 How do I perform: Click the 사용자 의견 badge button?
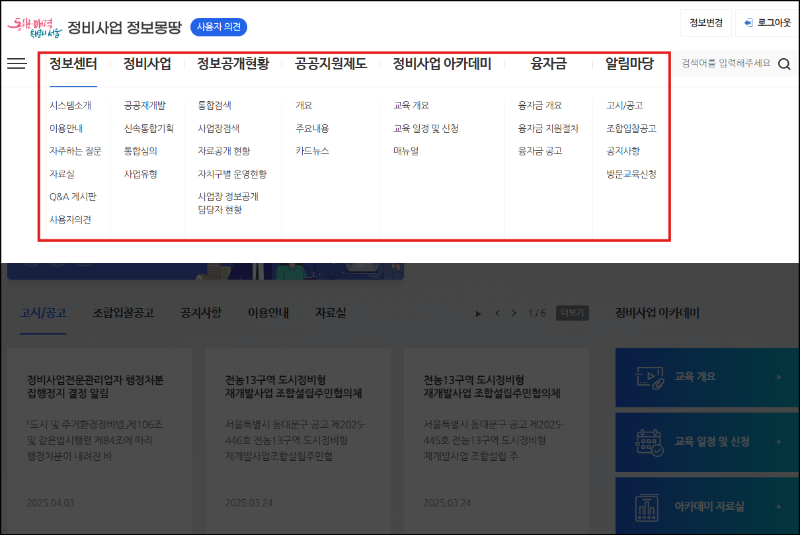click(218, 27)
